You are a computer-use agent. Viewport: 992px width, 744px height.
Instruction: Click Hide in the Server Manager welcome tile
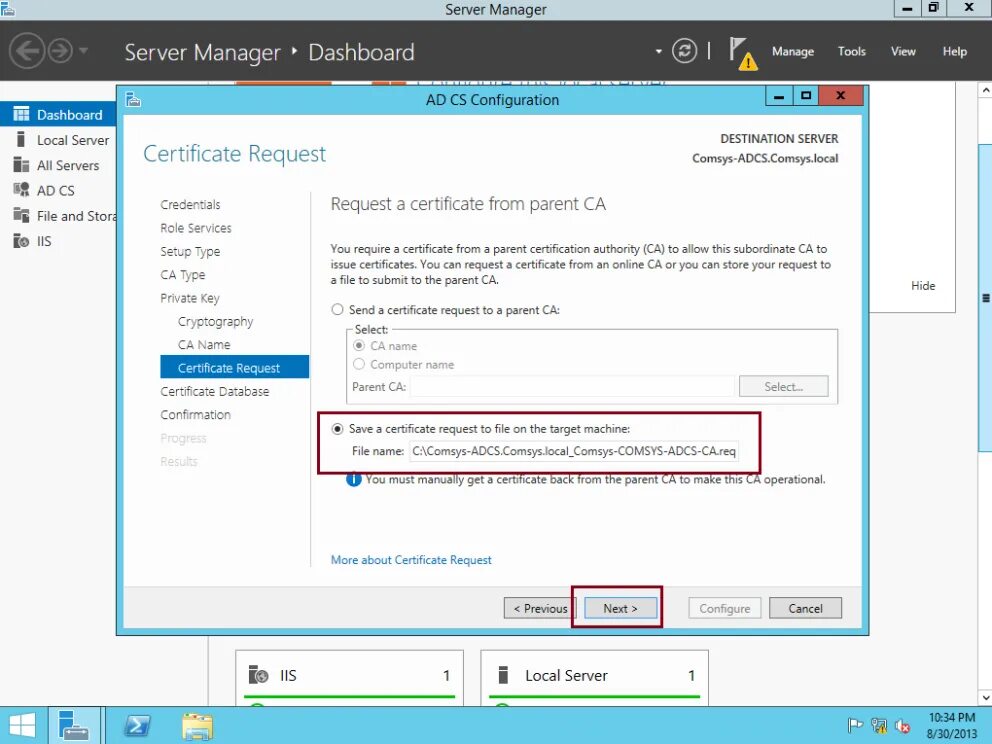point(923,285)
